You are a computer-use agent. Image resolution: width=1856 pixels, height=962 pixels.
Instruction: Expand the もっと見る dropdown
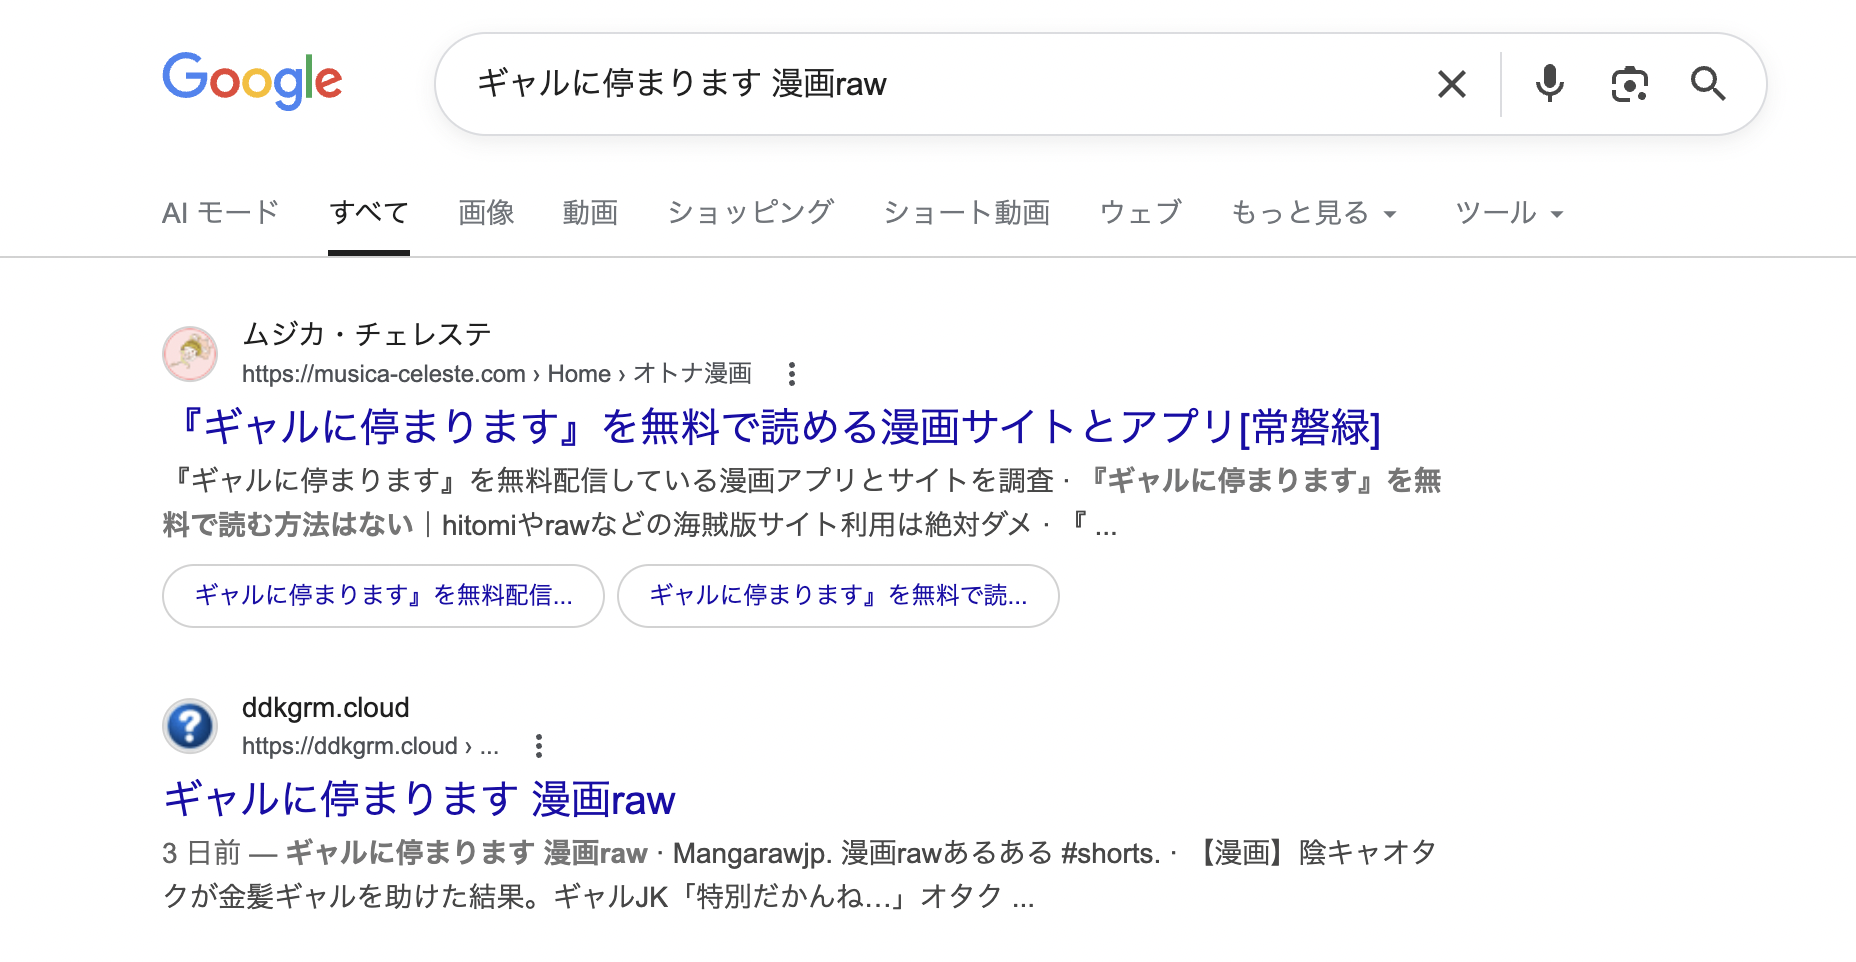tap(1313, 213)
